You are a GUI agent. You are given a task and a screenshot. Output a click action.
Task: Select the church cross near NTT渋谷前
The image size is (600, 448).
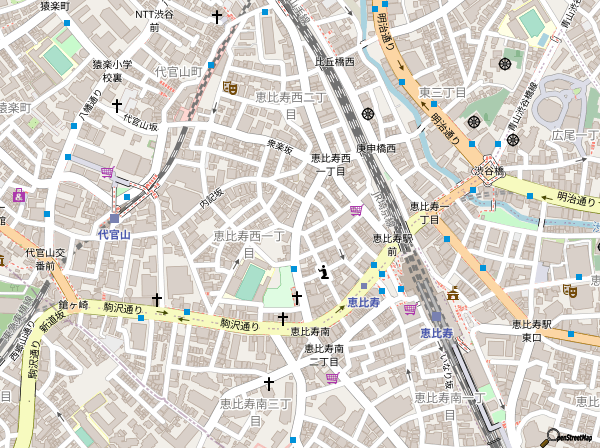click(217, 16)
